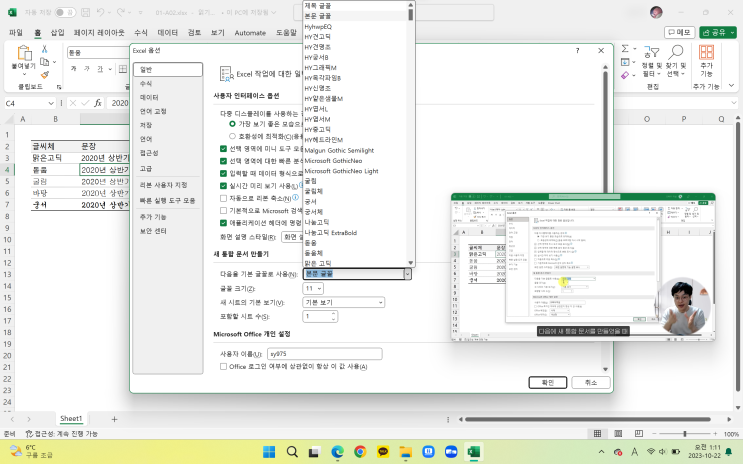Select 호환성 최적화 radio button
Viewport: 743px width, 464px height.
pos(232,135)
